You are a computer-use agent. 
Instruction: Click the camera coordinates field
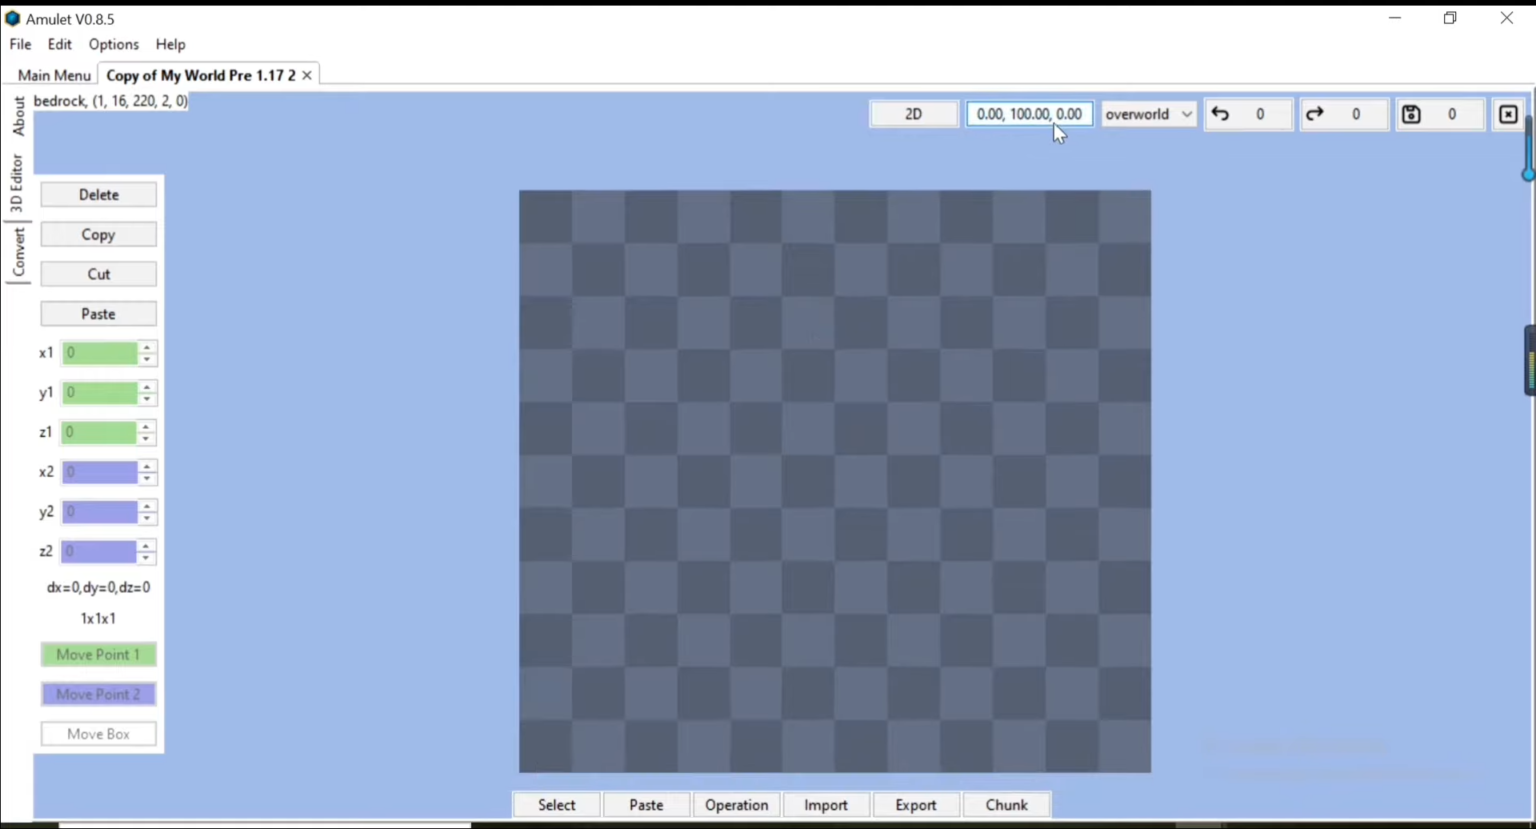[1029, 113]
